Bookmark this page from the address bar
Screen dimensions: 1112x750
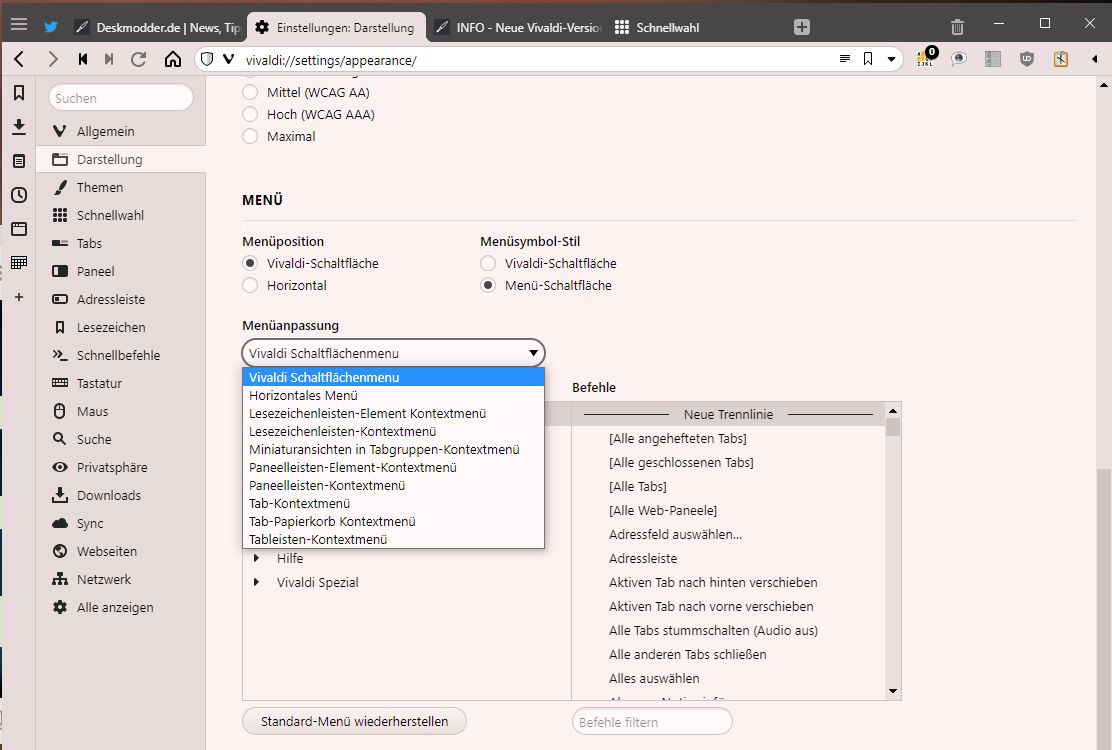click(867, 59)
